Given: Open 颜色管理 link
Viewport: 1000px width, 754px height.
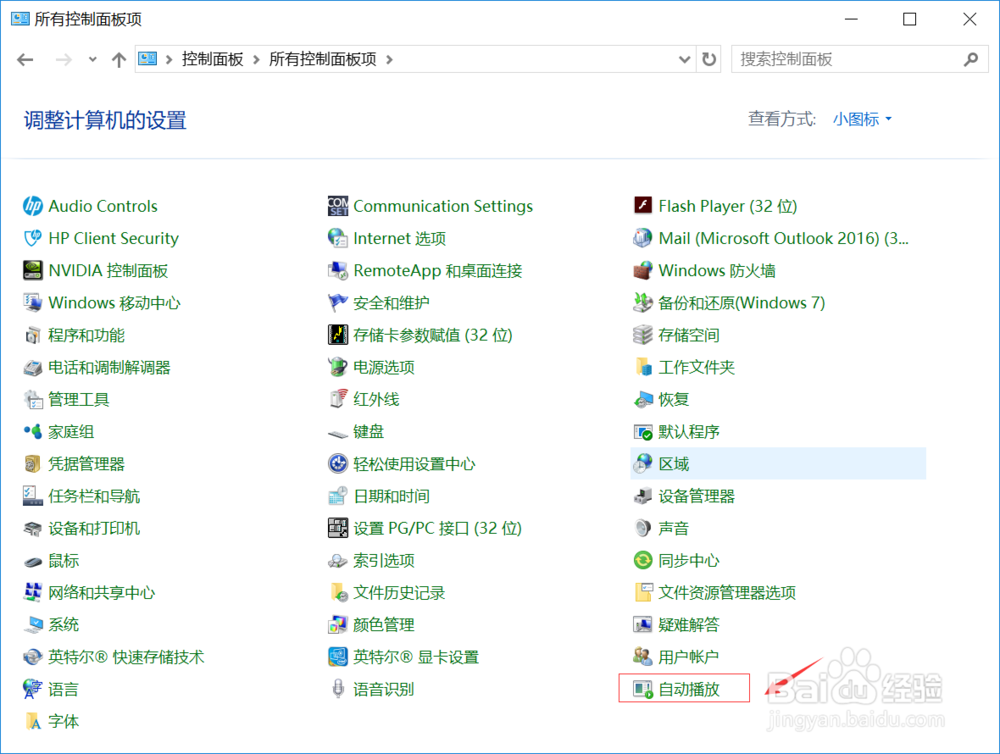Looking at the screenshot, I should pyautogui.click(x=384, y=625).
